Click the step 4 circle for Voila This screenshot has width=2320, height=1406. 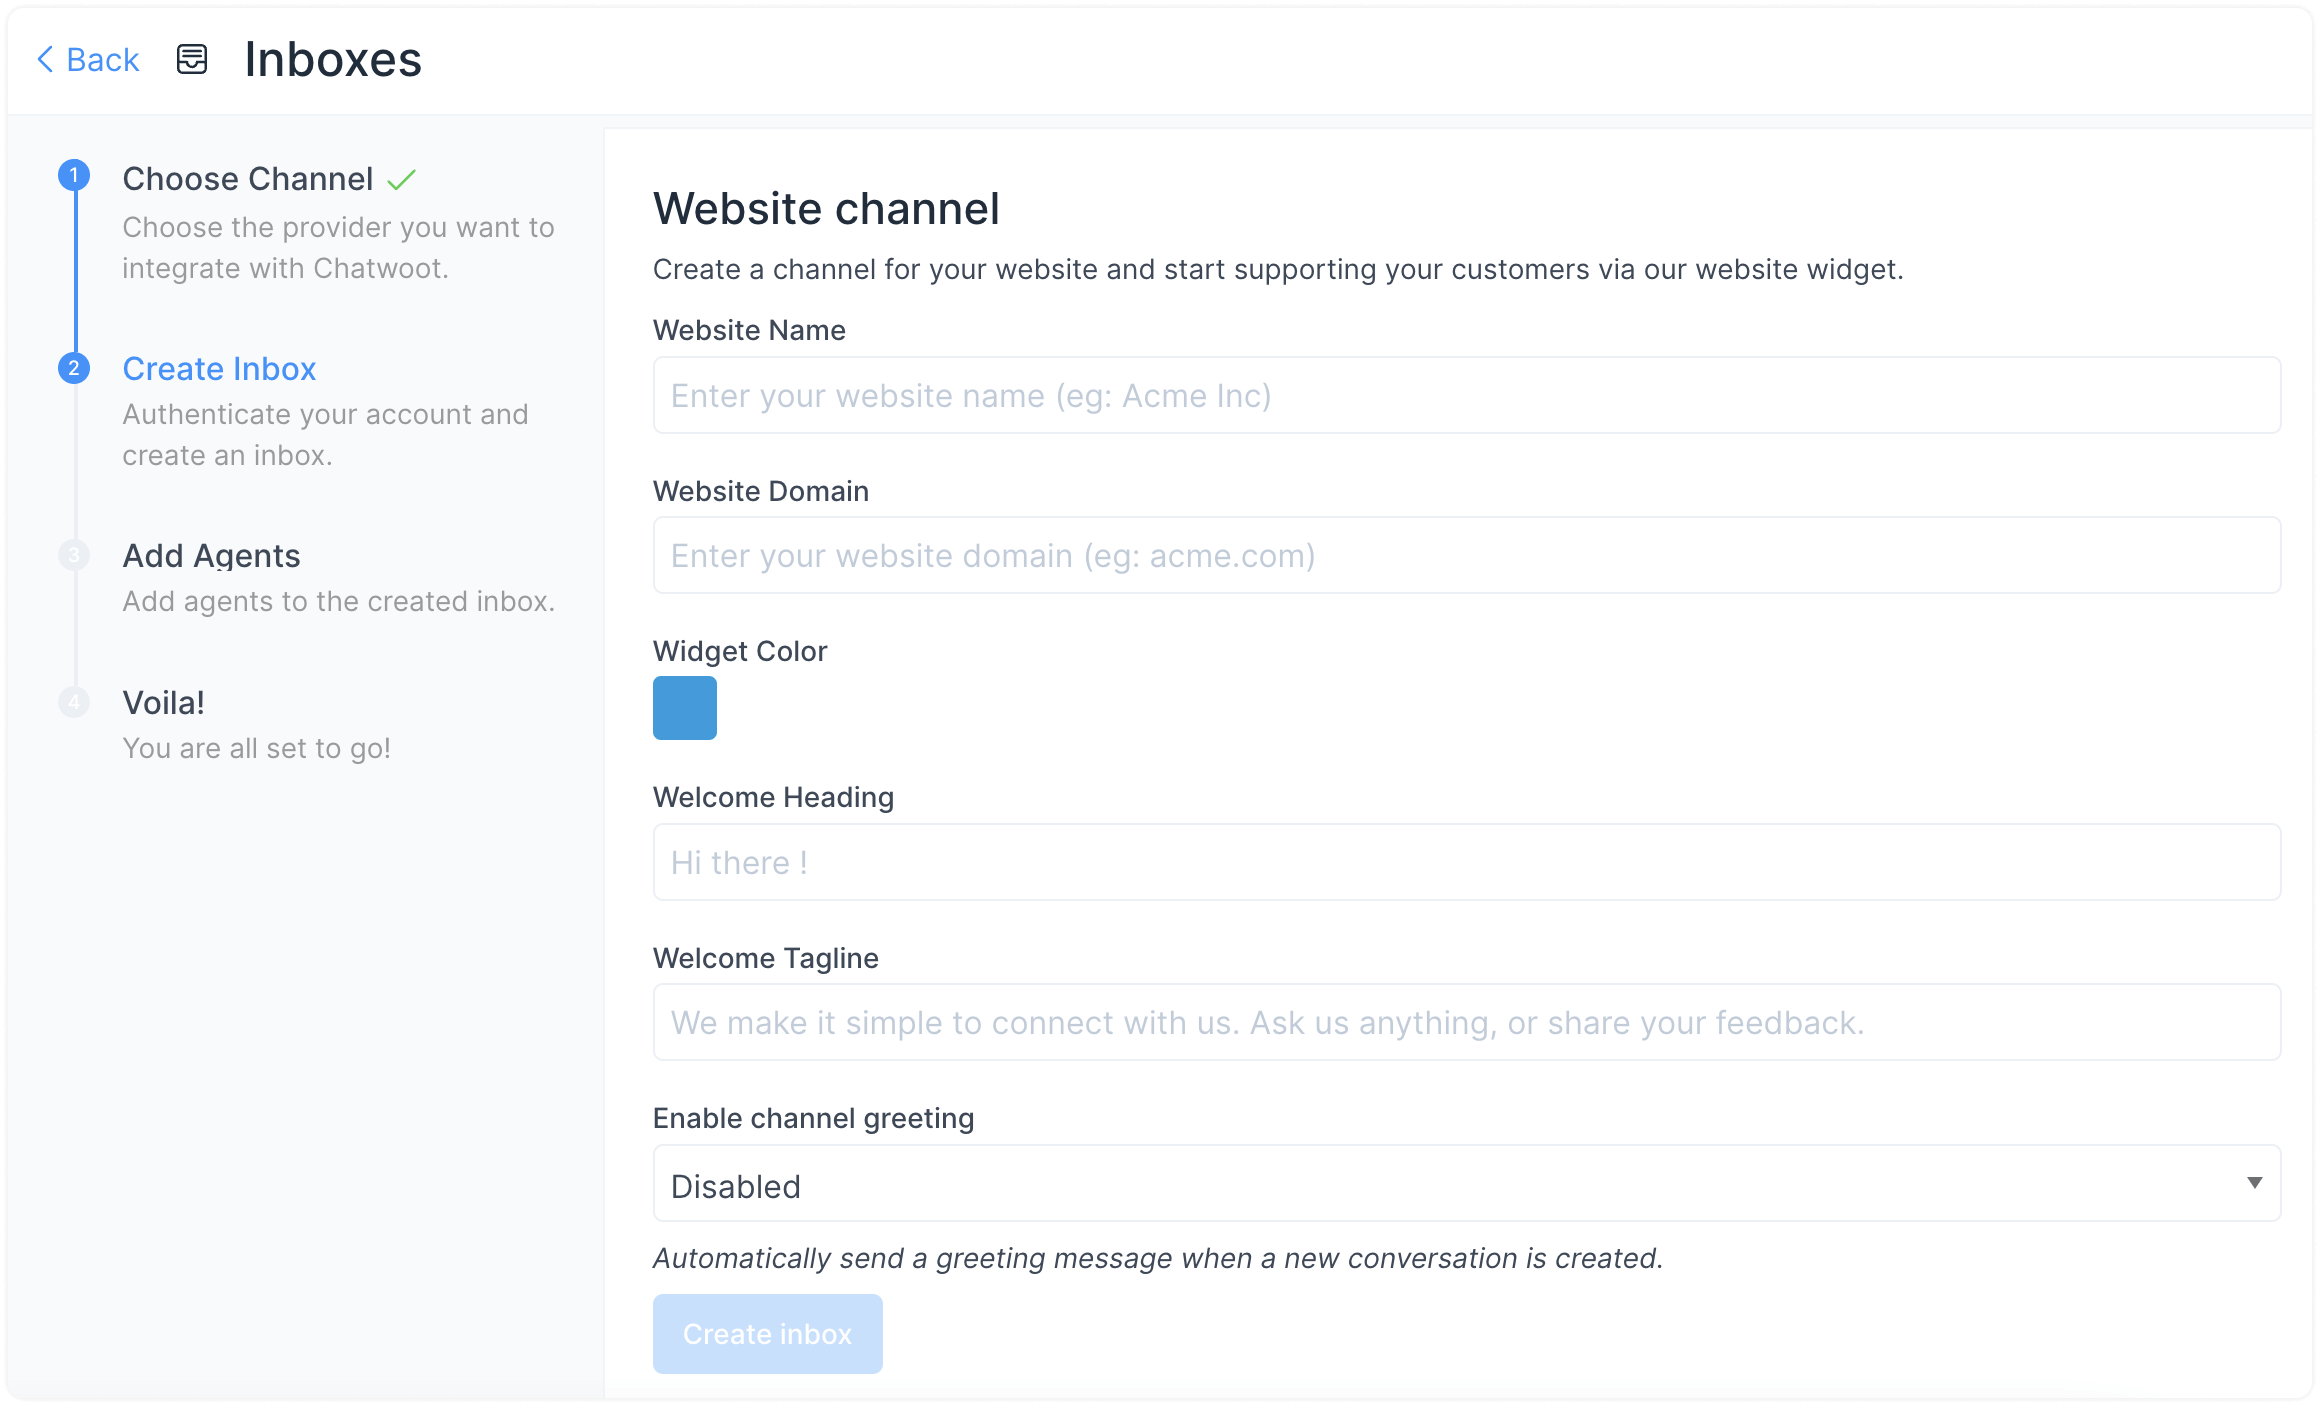click(74, 701)
